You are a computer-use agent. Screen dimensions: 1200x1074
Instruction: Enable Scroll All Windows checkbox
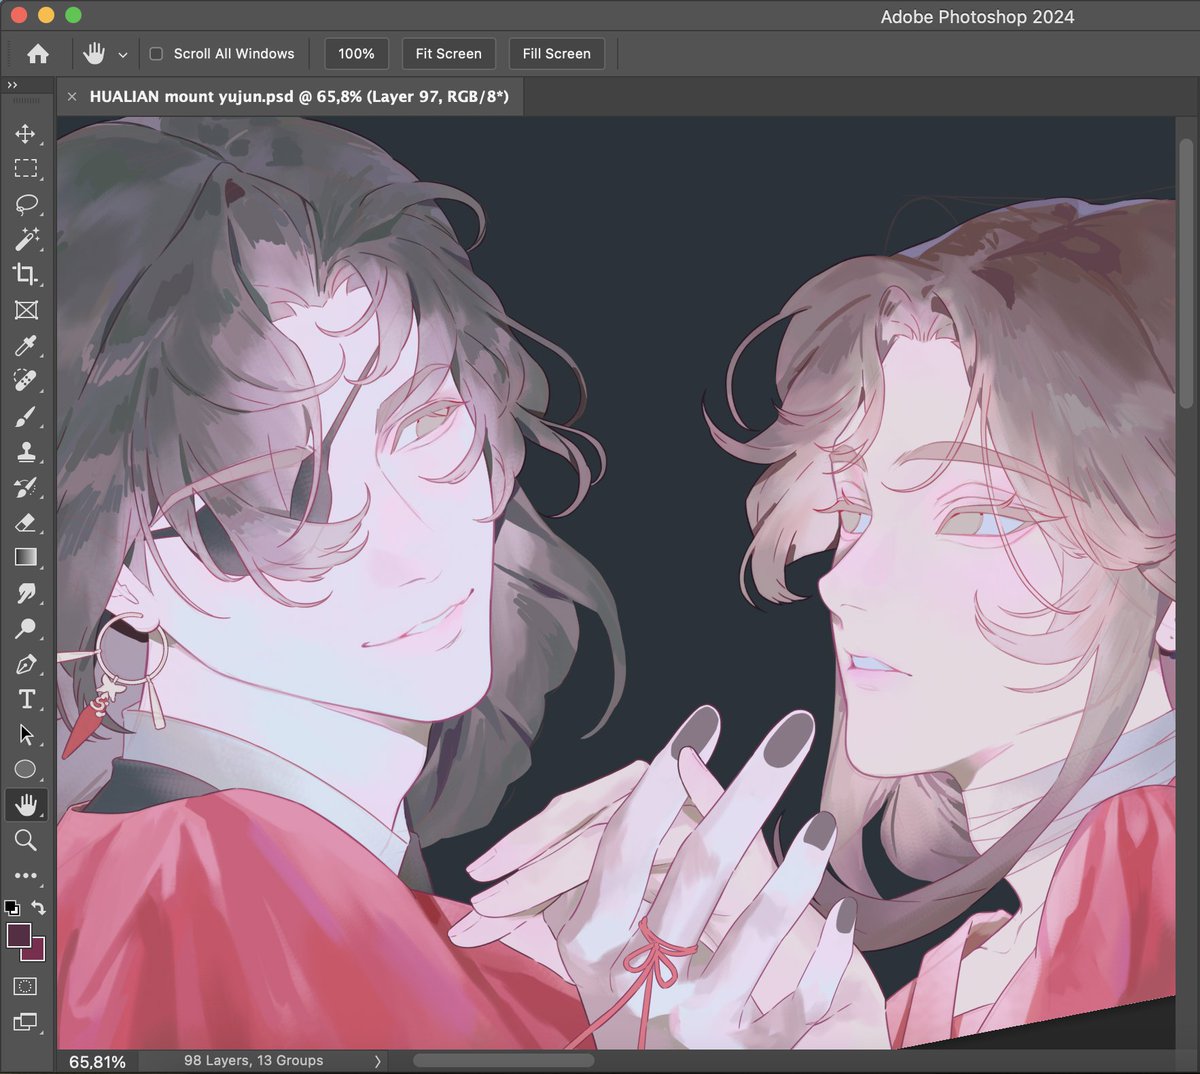[156, 54]
